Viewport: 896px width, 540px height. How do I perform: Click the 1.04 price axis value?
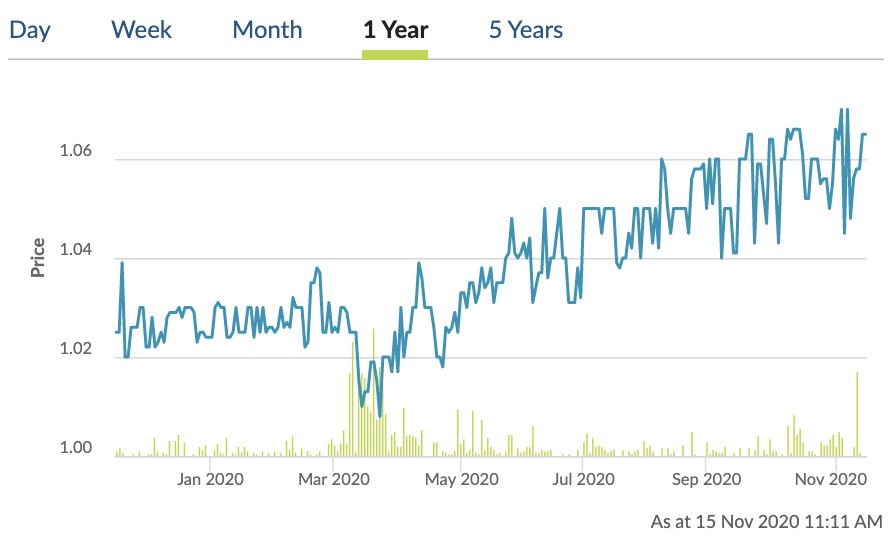[79, 251]
